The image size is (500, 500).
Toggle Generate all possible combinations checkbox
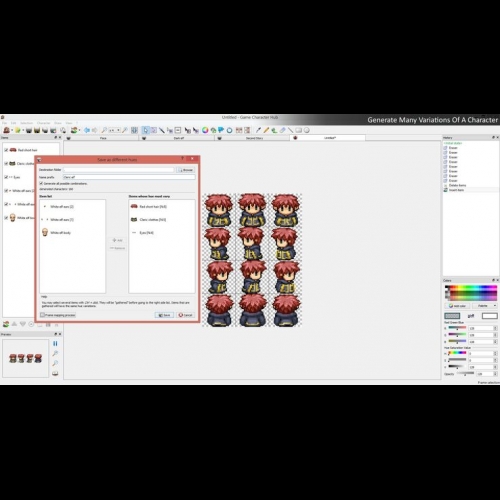(41, 184)
